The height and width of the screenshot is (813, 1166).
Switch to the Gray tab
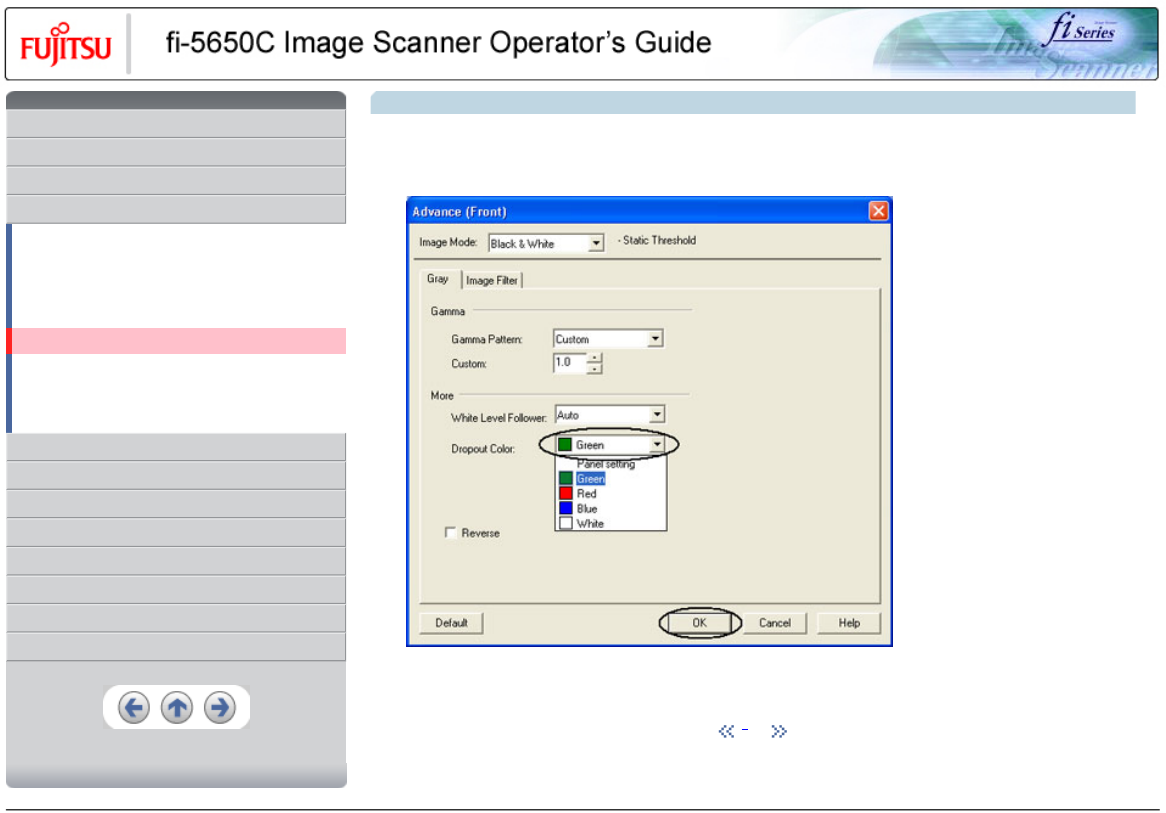437,279
